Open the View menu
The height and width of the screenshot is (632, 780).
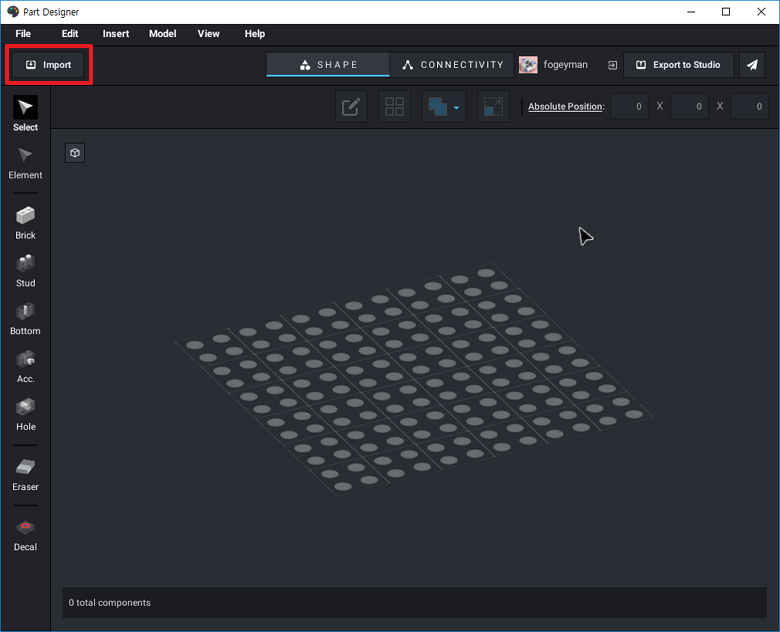(x=208, y=34)
